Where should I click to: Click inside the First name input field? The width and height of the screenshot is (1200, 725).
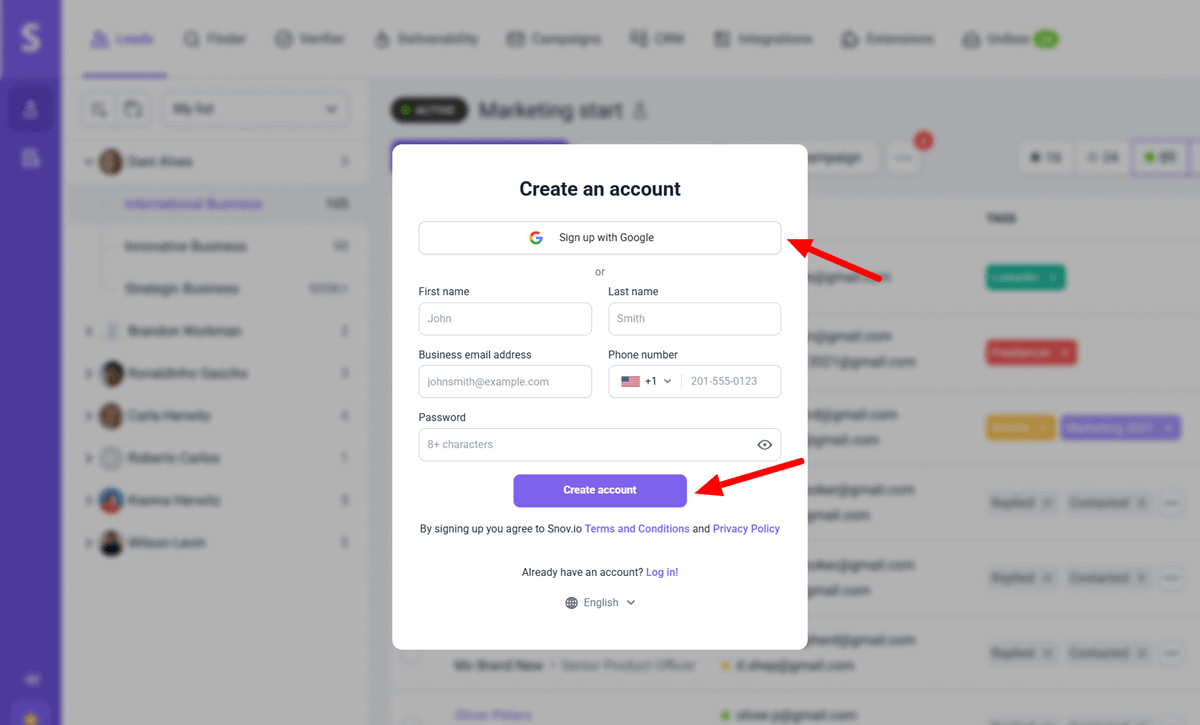tap(505, 318)
